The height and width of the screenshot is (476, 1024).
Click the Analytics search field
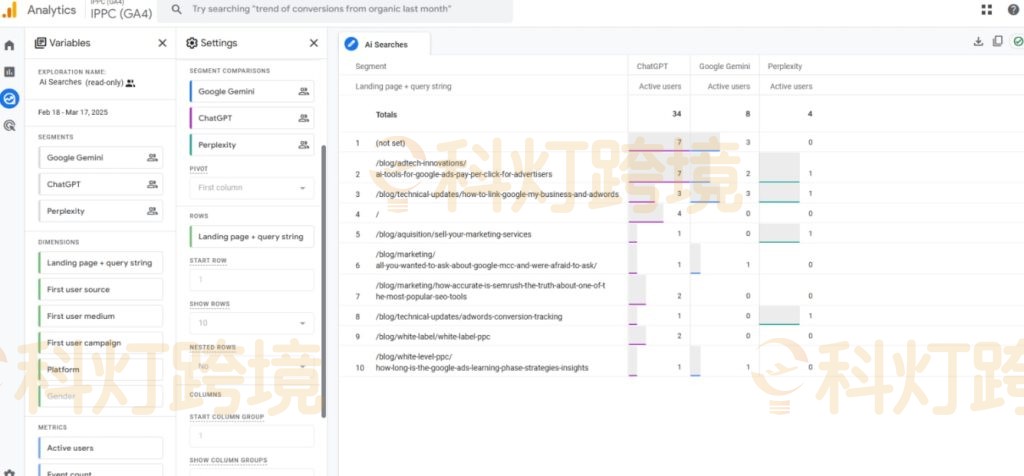(340, 9)
